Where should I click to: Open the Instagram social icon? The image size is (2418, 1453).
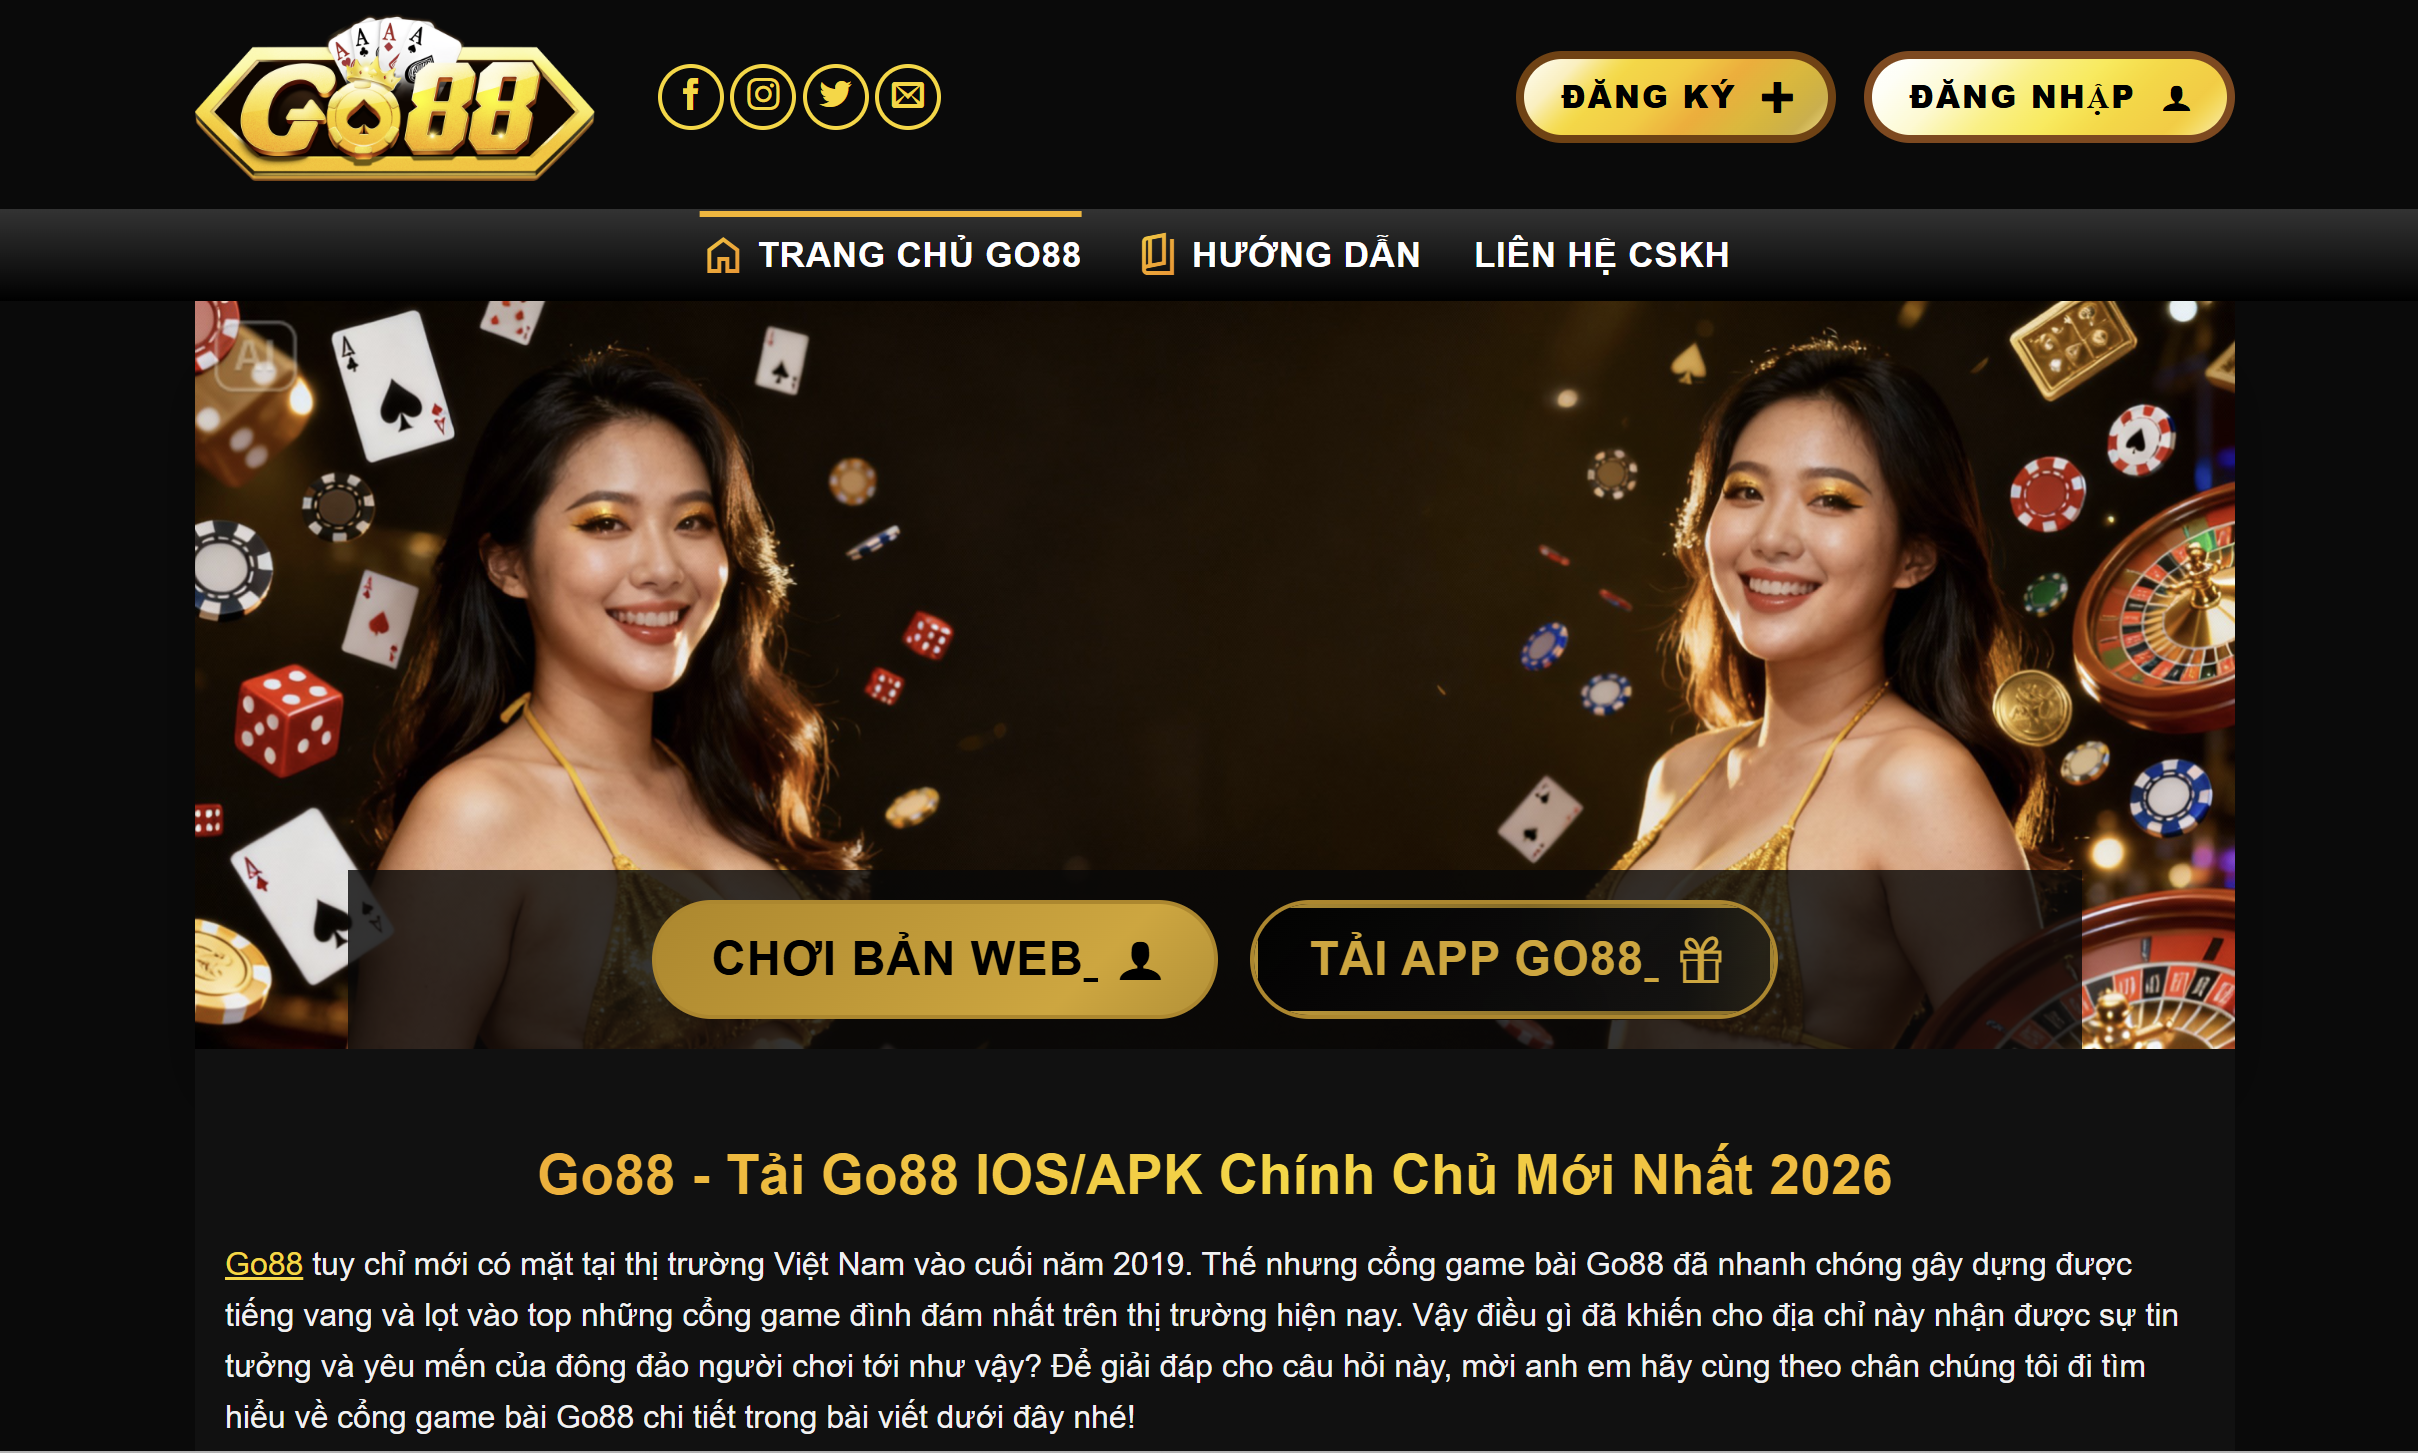click(x=763, y=97)
